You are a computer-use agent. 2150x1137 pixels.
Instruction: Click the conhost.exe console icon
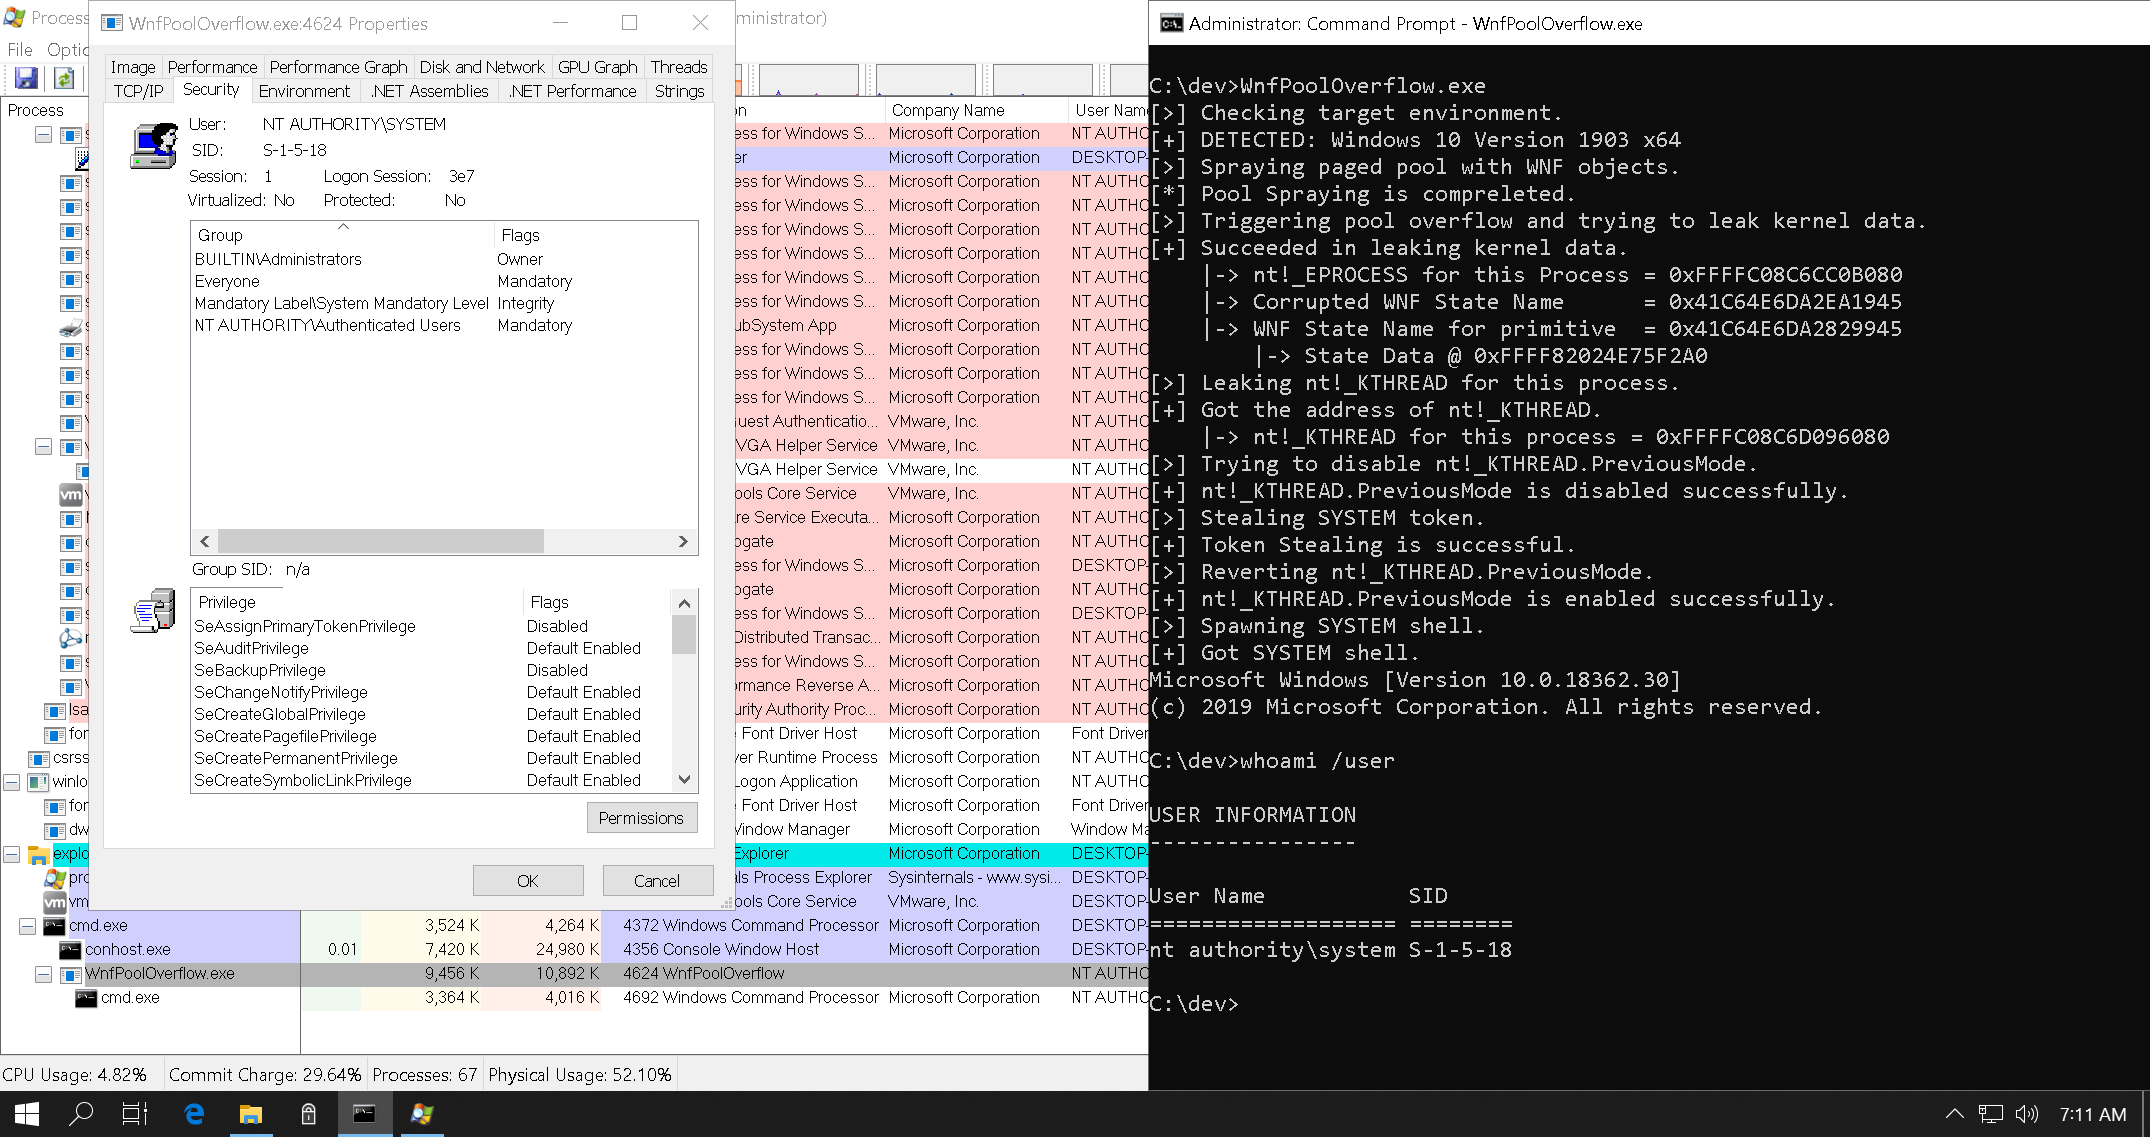(70, 949)
